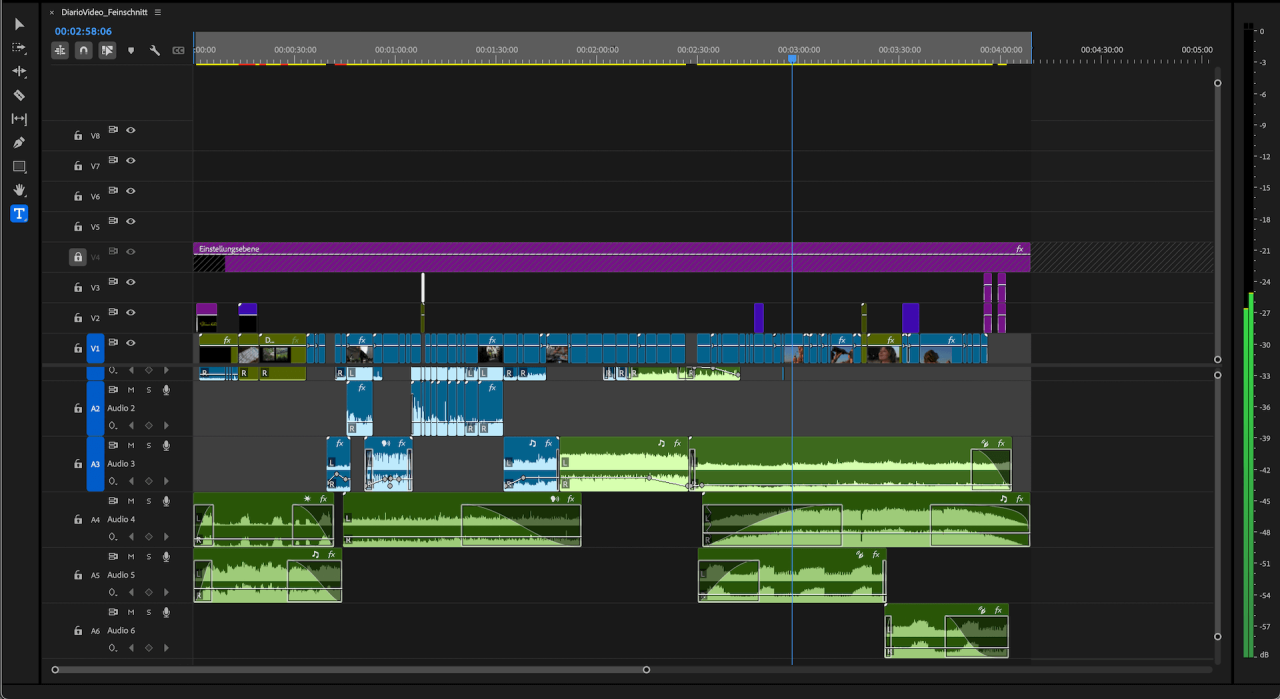
Task: Select the Pen tool
Action: point(19,143)
